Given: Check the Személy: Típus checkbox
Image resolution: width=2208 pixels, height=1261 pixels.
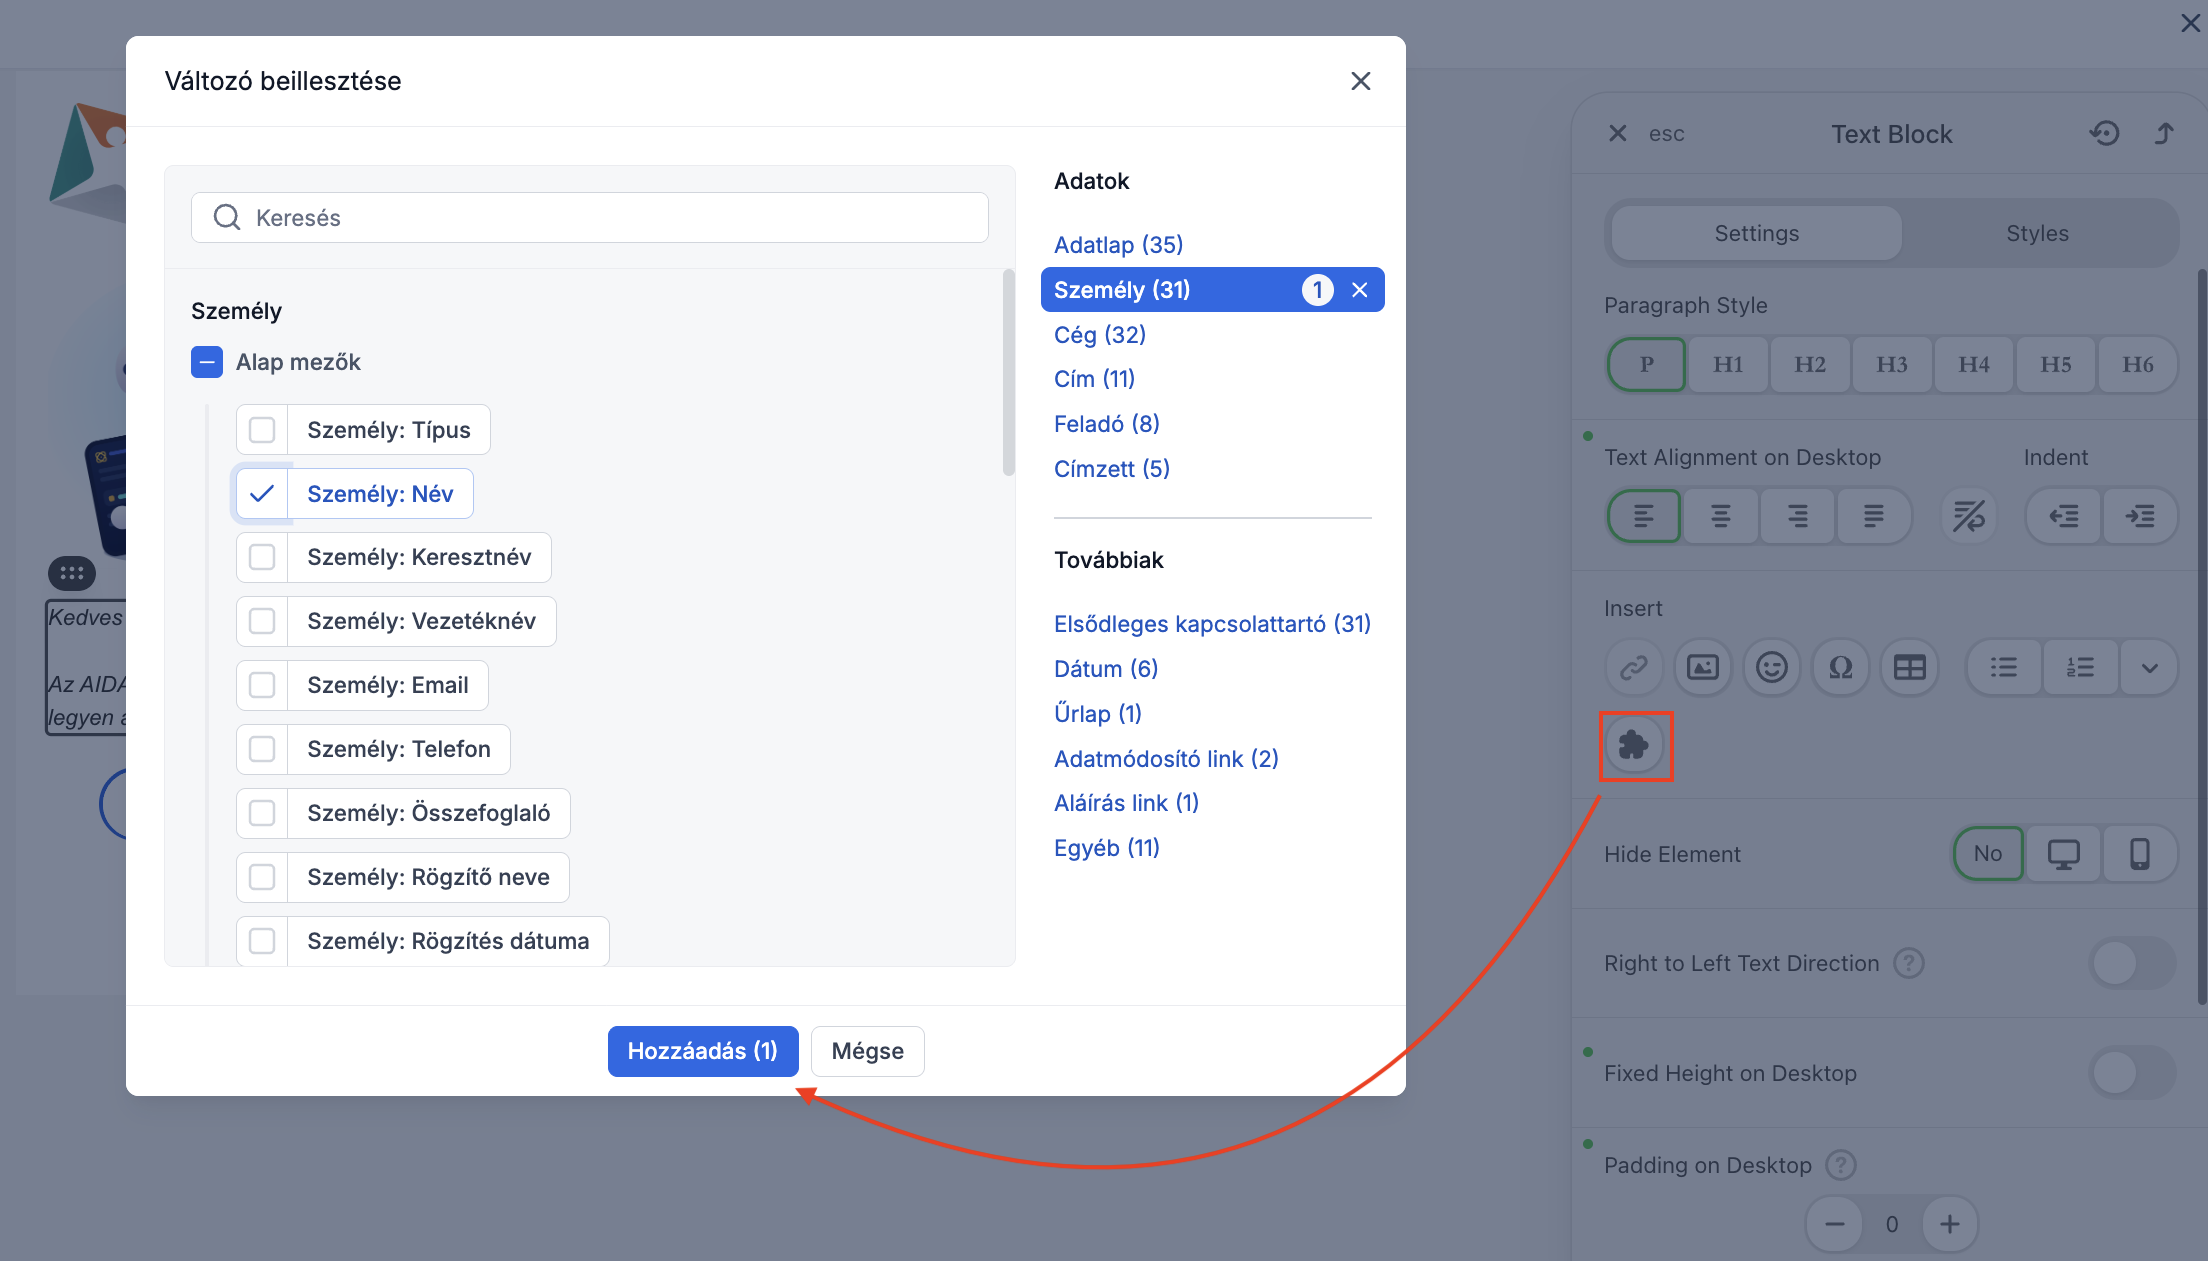Looking at the screenshot, I should tap(262, 430).
